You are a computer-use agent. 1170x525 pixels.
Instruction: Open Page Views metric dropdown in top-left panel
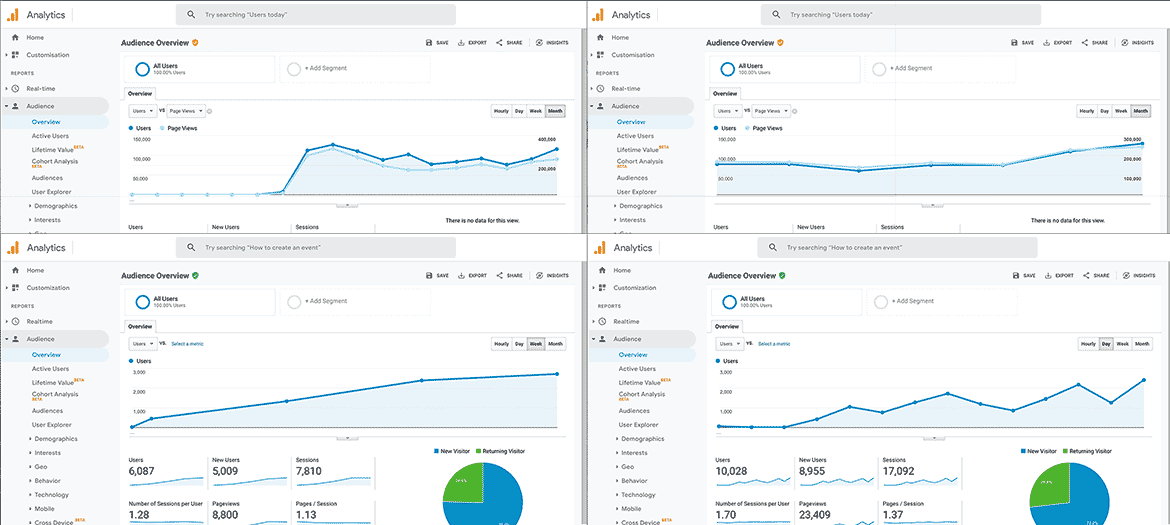pyautogui.click(x=187, y=111)
